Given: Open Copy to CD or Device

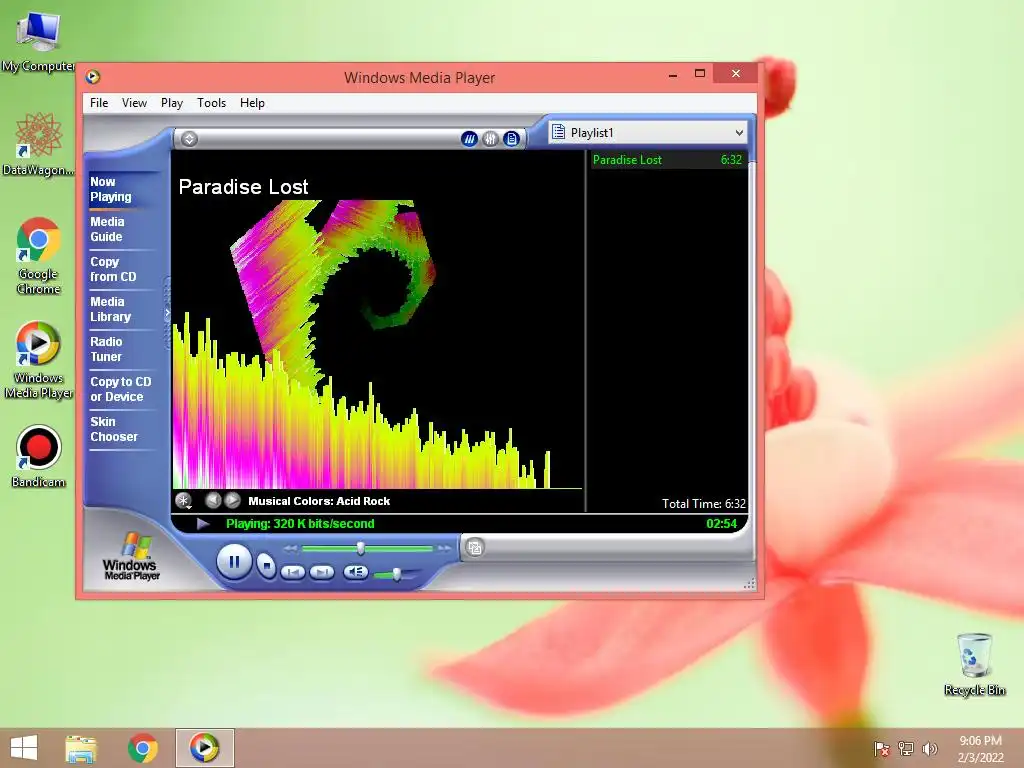Looking at the screenshot, I should pos(121,389).
